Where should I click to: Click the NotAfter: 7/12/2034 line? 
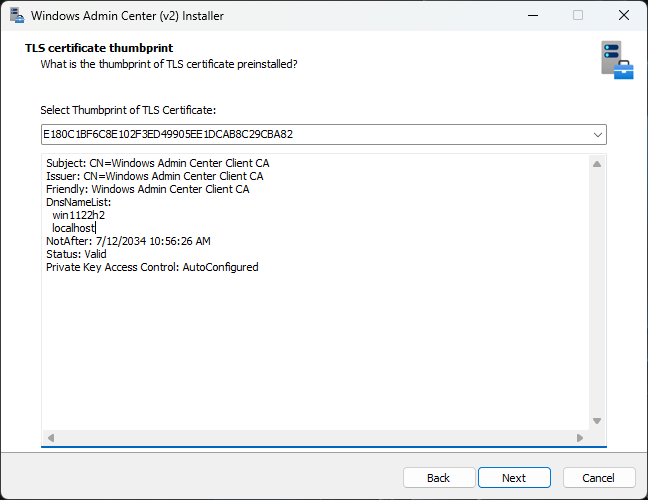[128, 241]
